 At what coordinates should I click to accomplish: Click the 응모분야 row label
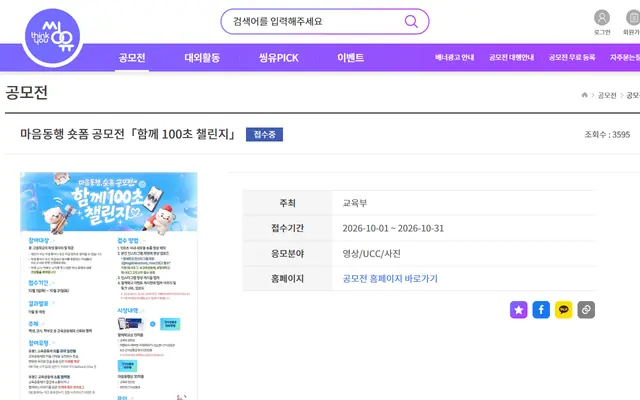287,253
